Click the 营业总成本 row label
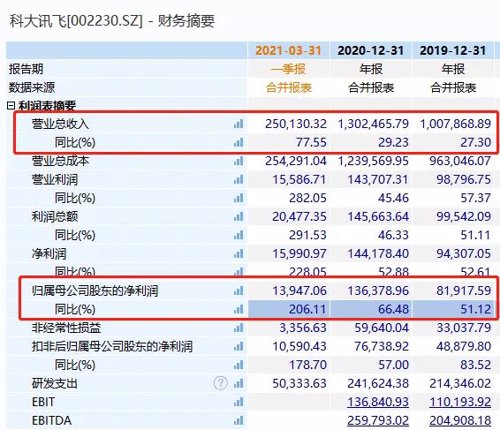Screen dimensions: 500x430 60,161
